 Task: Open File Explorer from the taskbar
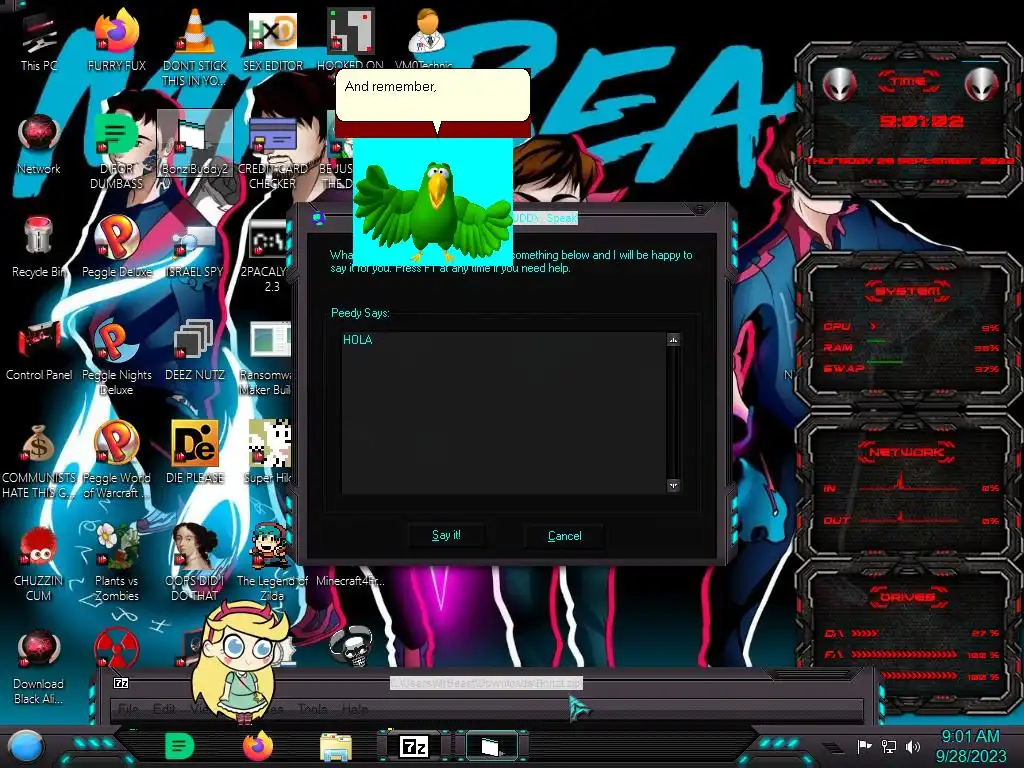(x=336, y=747)
